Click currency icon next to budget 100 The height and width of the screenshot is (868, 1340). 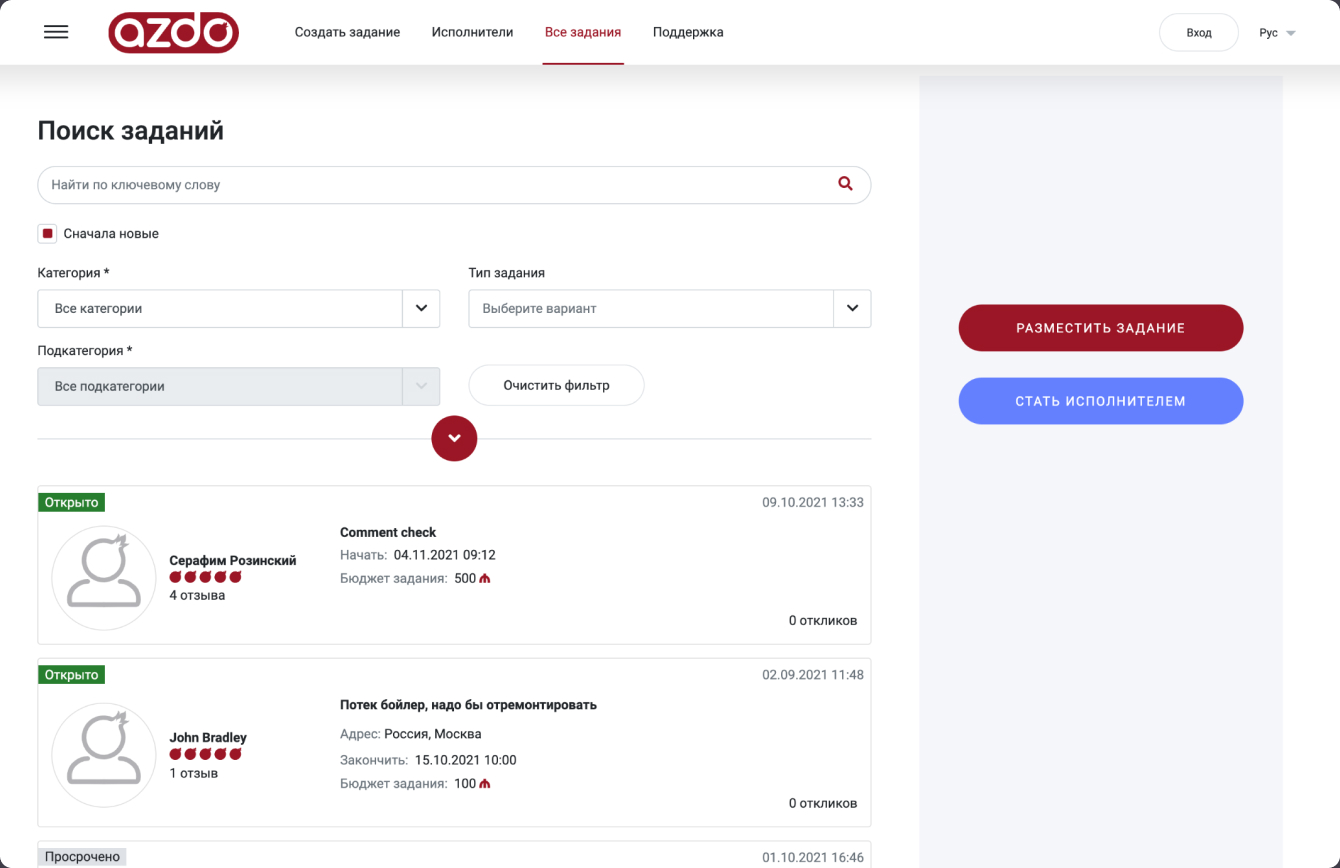point(485,784)
